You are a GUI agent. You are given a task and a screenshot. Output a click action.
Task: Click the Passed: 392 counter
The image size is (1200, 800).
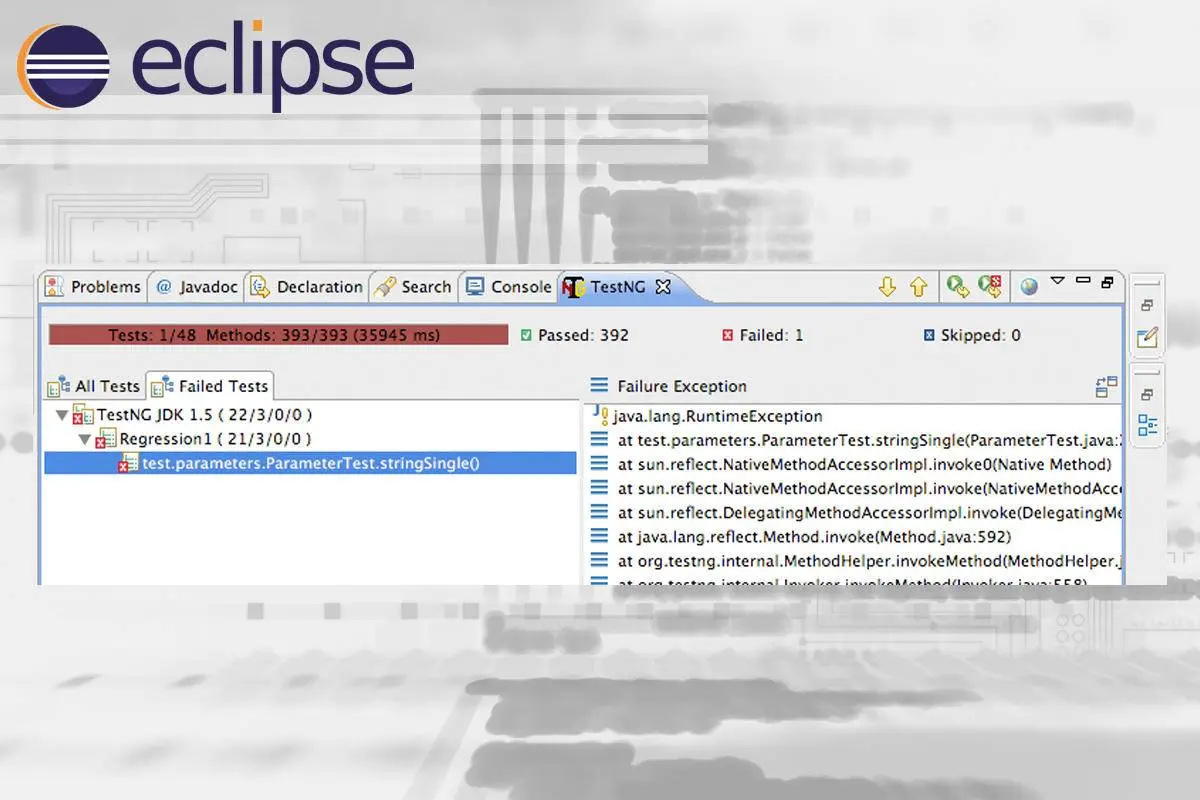(575, 335)
